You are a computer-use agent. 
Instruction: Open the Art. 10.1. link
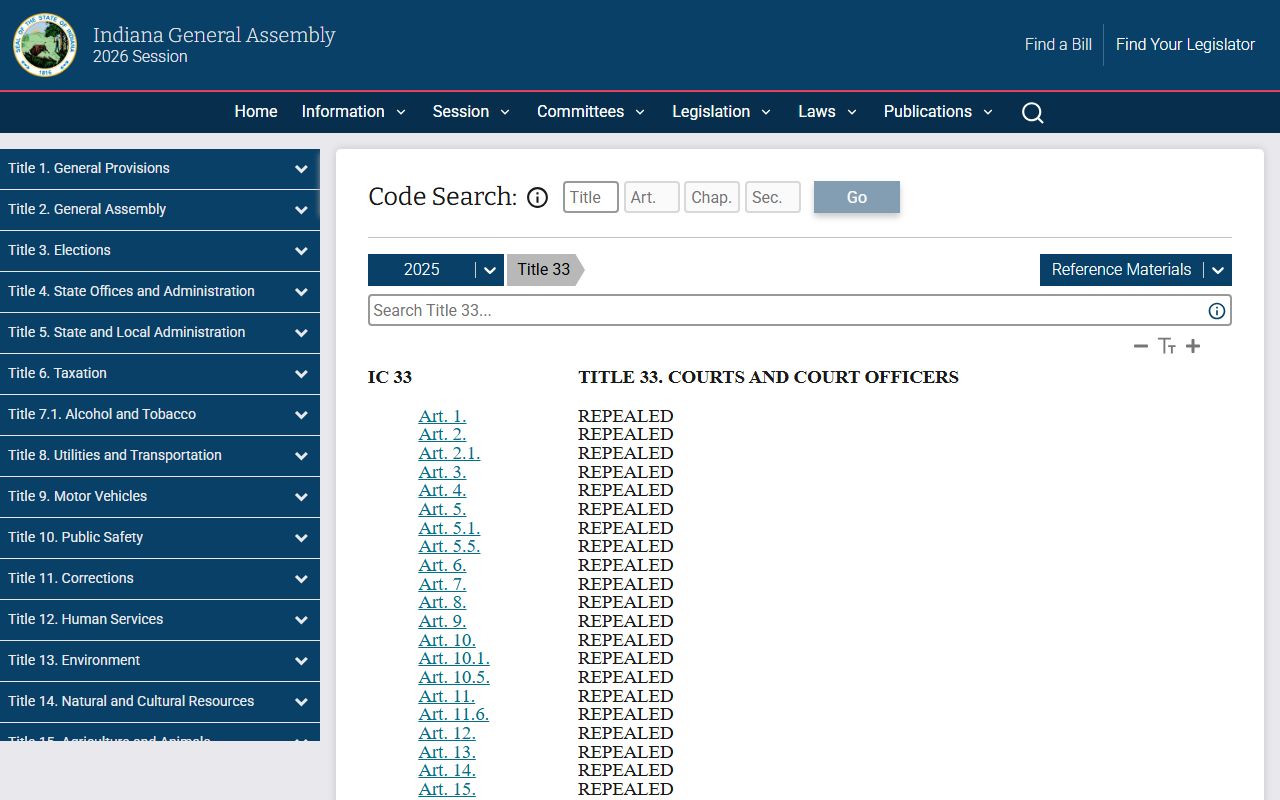pyautogui.click(x=454, y=658)
